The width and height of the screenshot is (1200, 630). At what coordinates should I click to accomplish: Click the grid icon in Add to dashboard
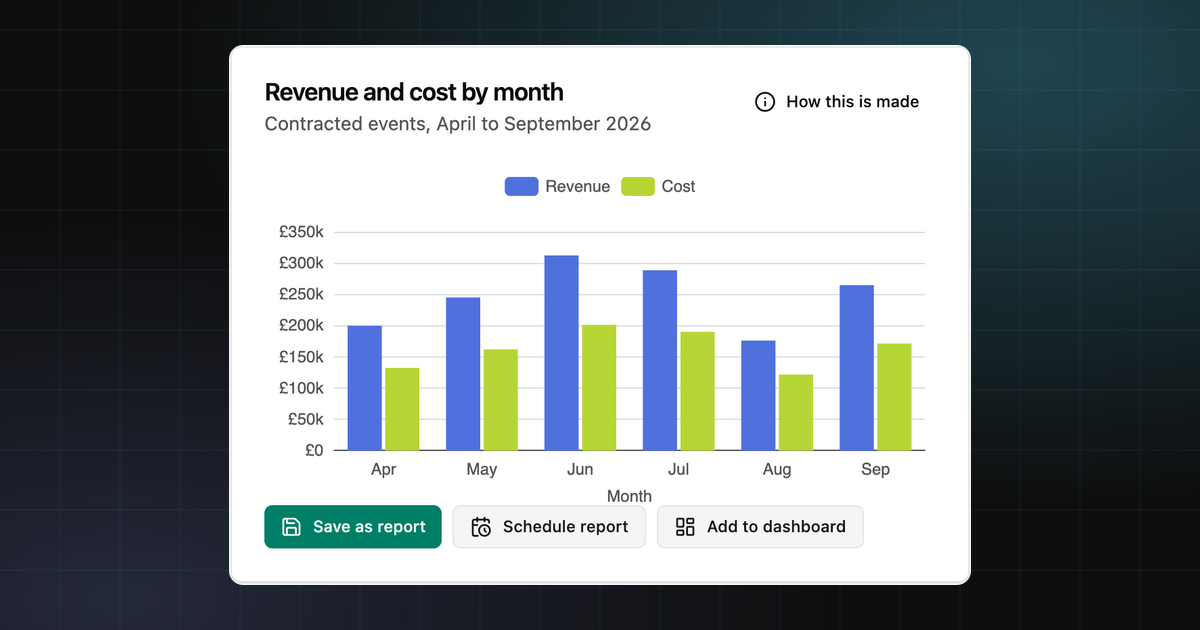[x=685, y=527]
